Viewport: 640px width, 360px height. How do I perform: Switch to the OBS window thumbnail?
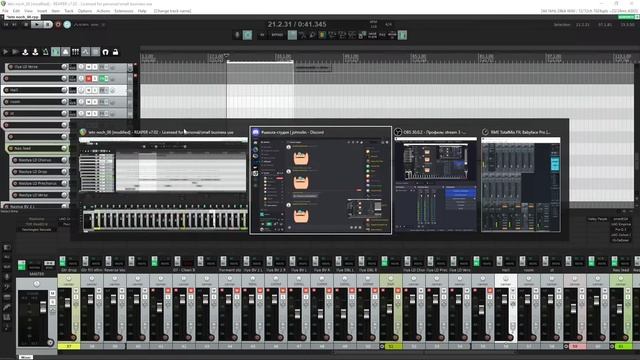(435, 180)
